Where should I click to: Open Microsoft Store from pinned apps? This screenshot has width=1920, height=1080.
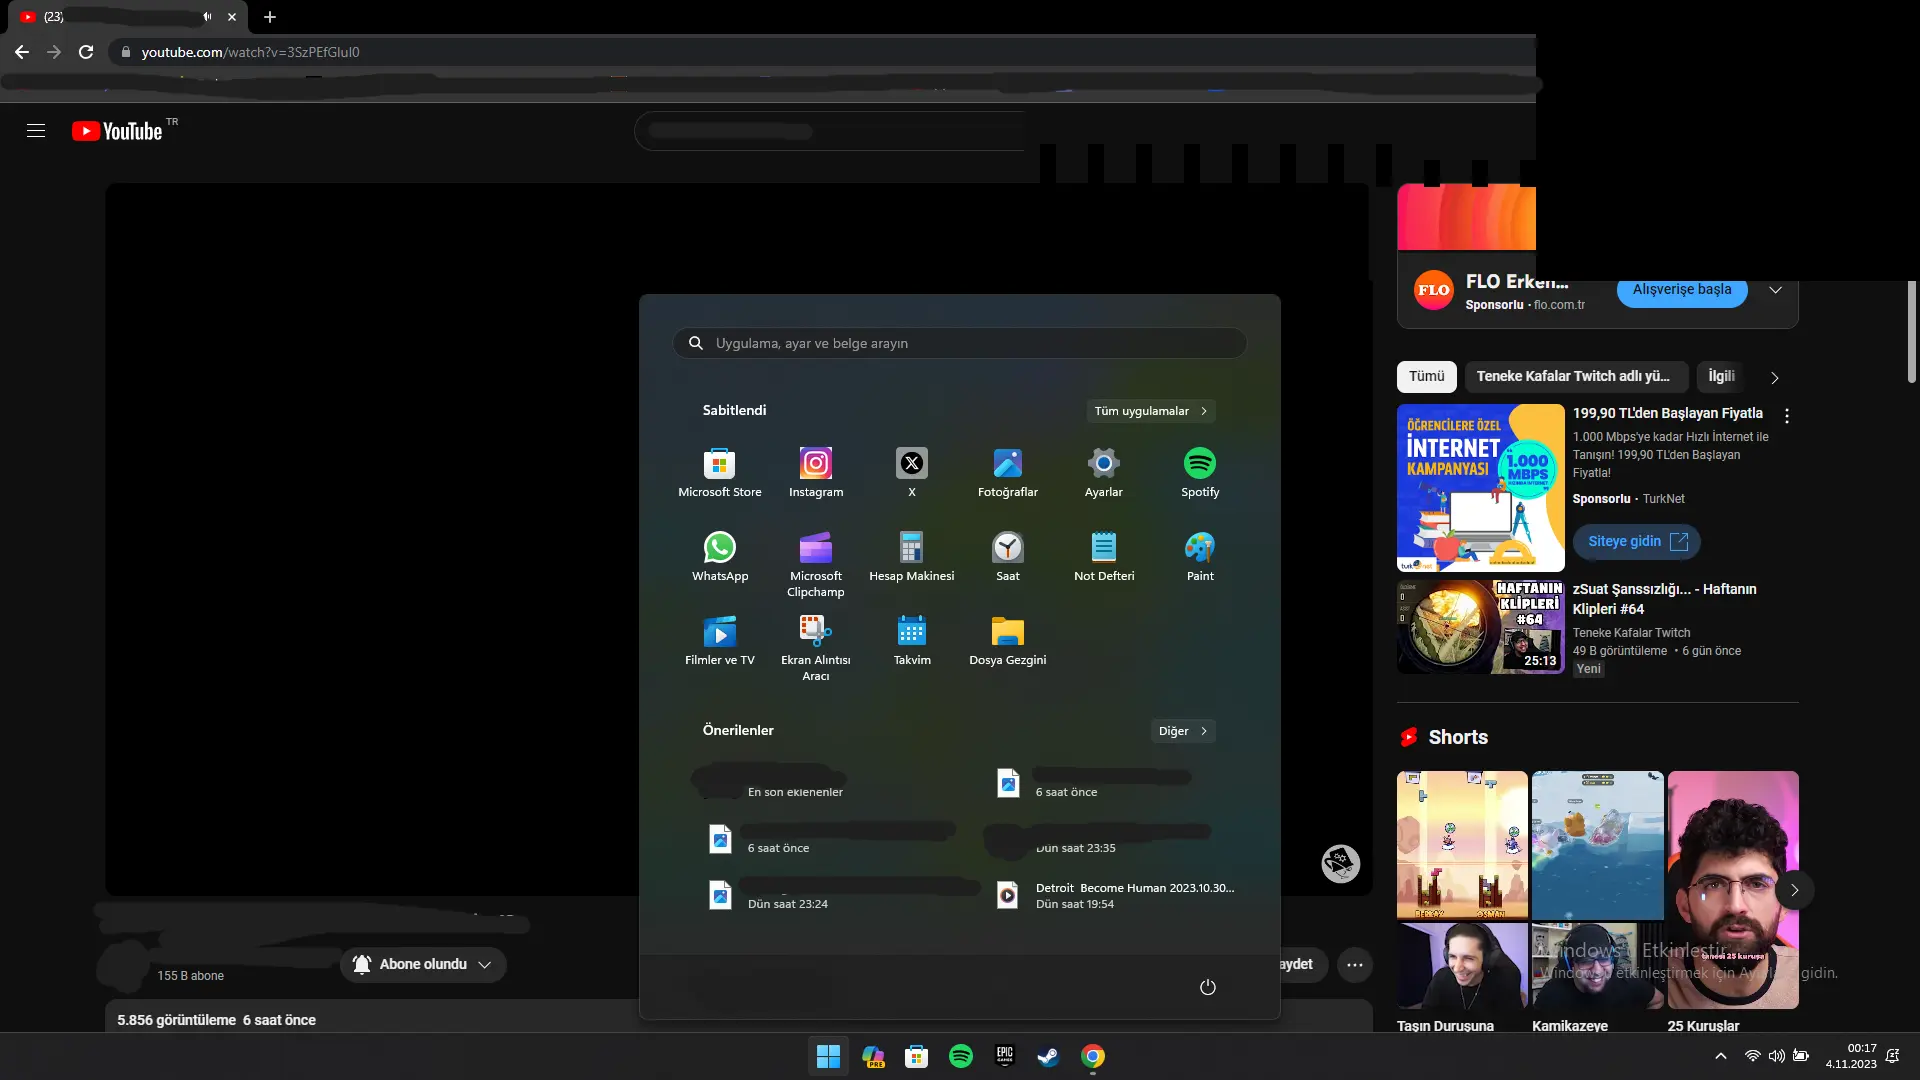(719, 472)
